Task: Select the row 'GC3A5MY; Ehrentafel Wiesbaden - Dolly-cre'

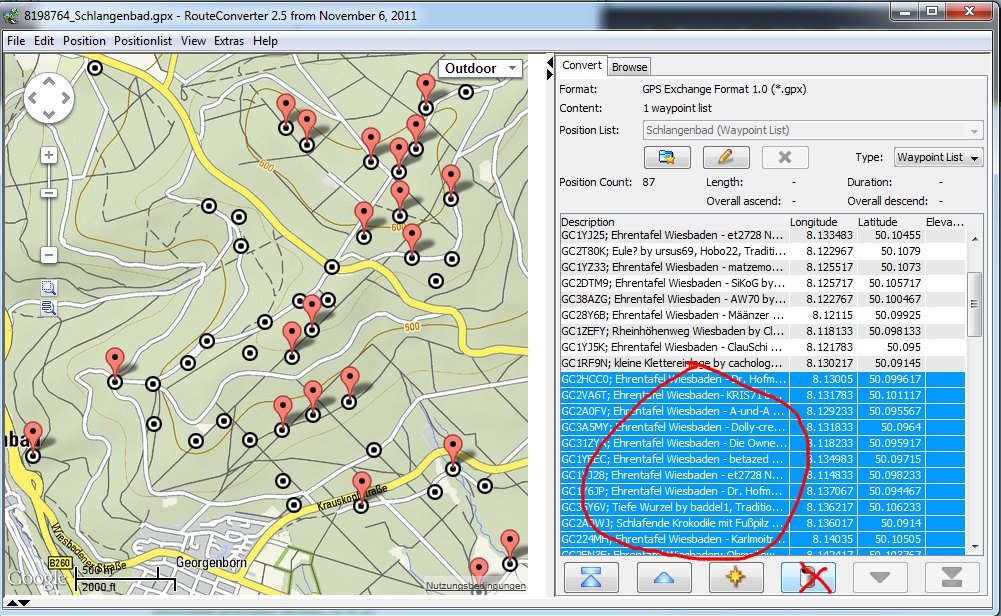Action: [763, 427]
